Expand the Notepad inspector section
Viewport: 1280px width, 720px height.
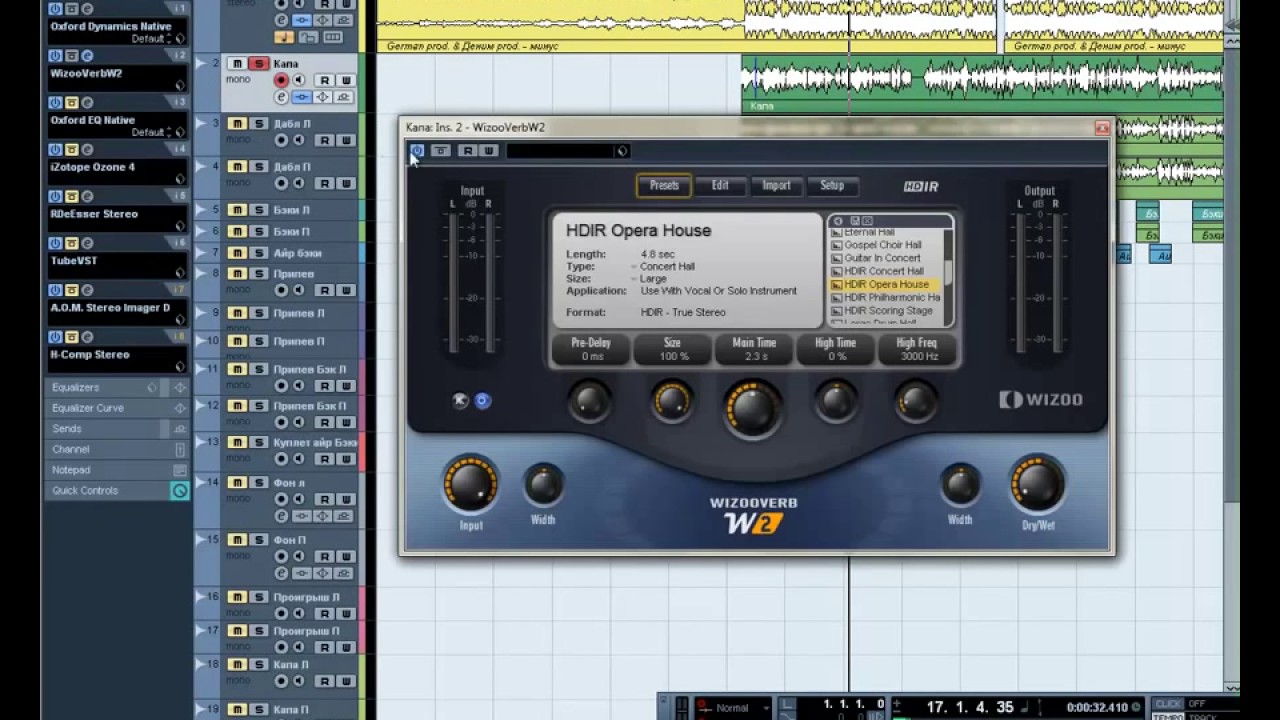(x=118, y=470)
